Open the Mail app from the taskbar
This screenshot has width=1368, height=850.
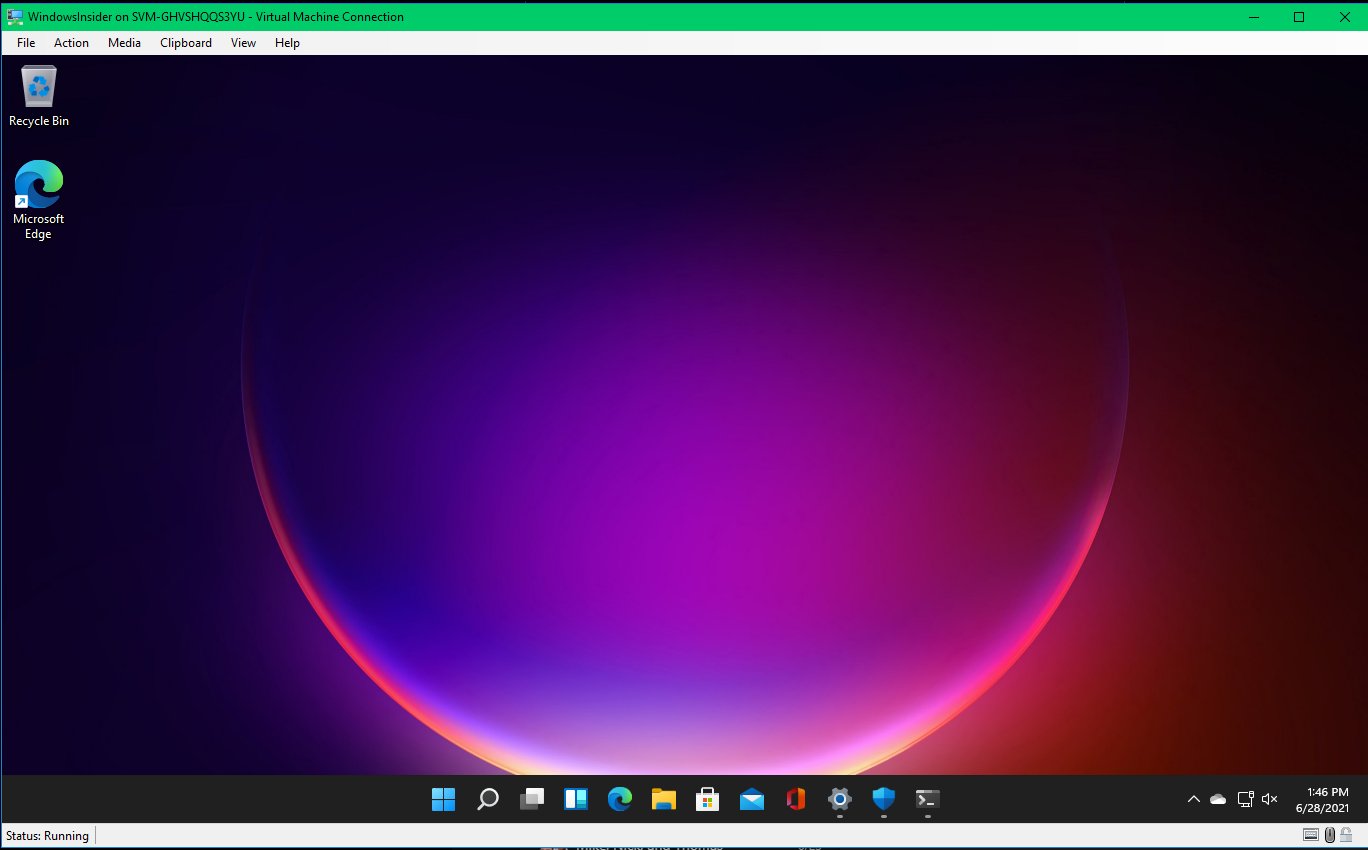click(x=751, y=799)
